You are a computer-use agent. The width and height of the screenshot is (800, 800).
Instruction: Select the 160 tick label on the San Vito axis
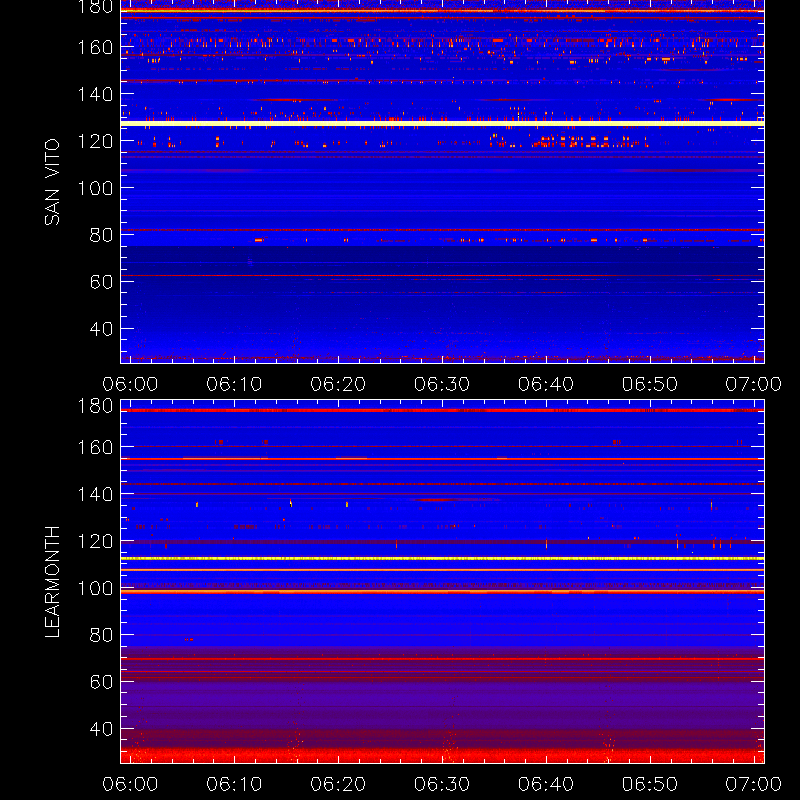click(x=95, y=47)
